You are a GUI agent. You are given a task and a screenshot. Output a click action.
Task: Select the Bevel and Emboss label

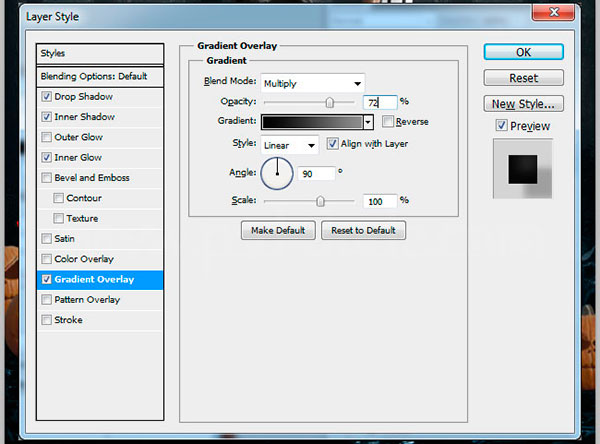coord(92,178)
